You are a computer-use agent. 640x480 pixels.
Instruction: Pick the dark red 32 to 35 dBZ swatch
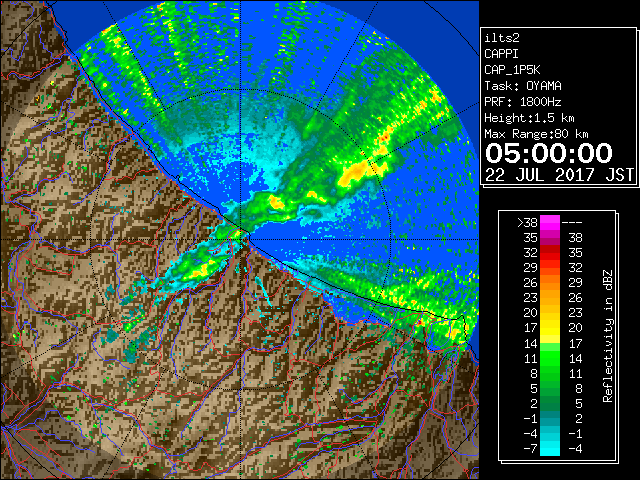tap(550, 252)
